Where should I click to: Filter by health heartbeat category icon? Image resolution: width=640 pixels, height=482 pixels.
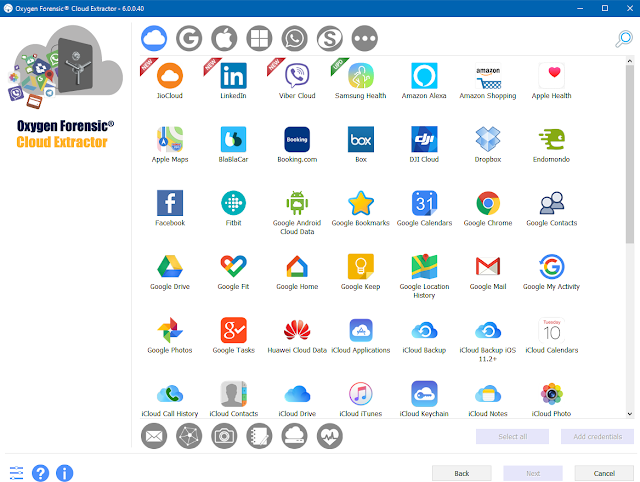(329, 436)
